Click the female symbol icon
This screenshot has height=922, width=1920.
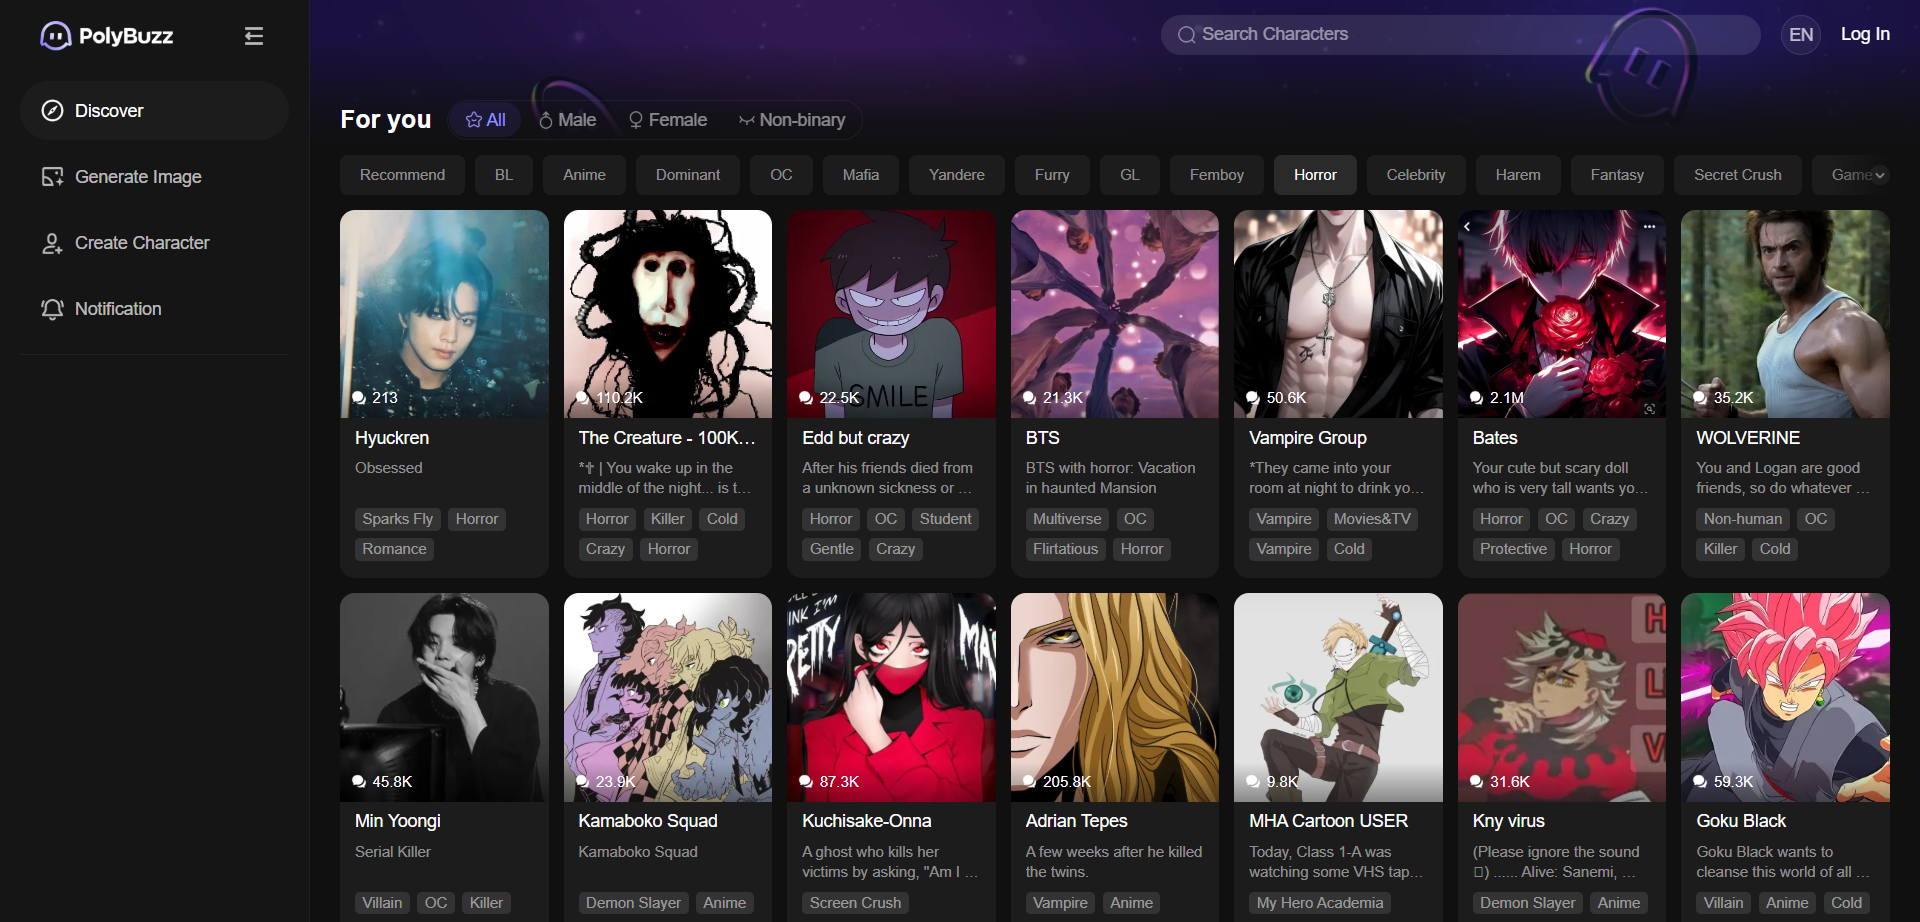coord(635,120)
